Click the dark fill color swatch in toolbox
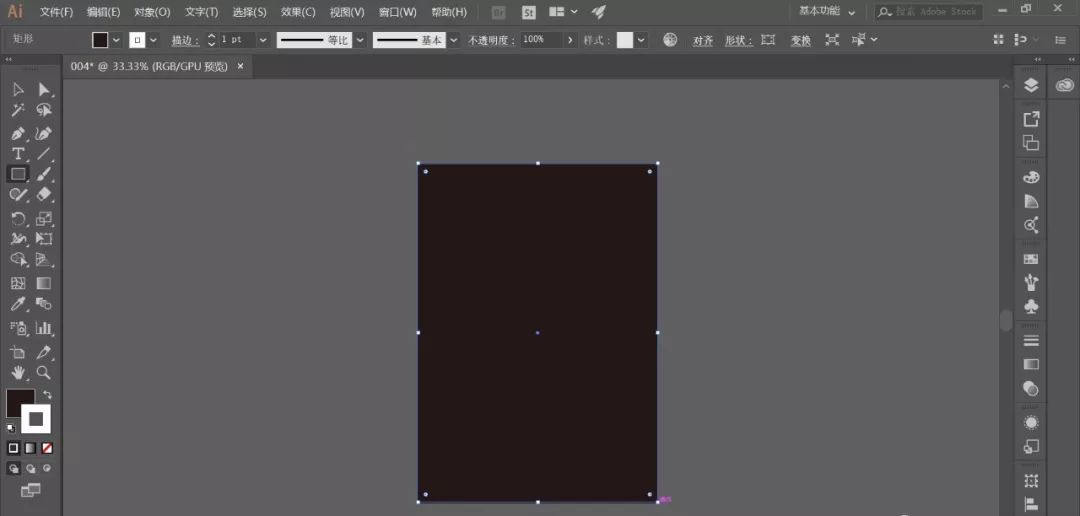The width and height of the screenshot is (1080, 516). click(x=19, y=402)
